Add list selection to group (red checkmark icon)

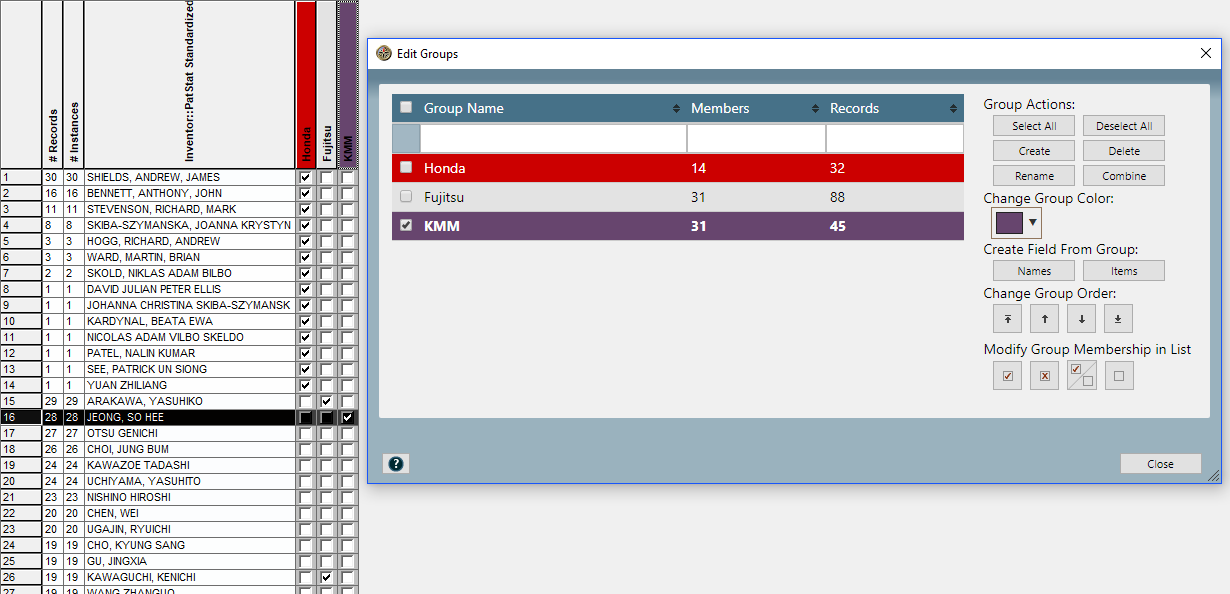(1007, 376)
